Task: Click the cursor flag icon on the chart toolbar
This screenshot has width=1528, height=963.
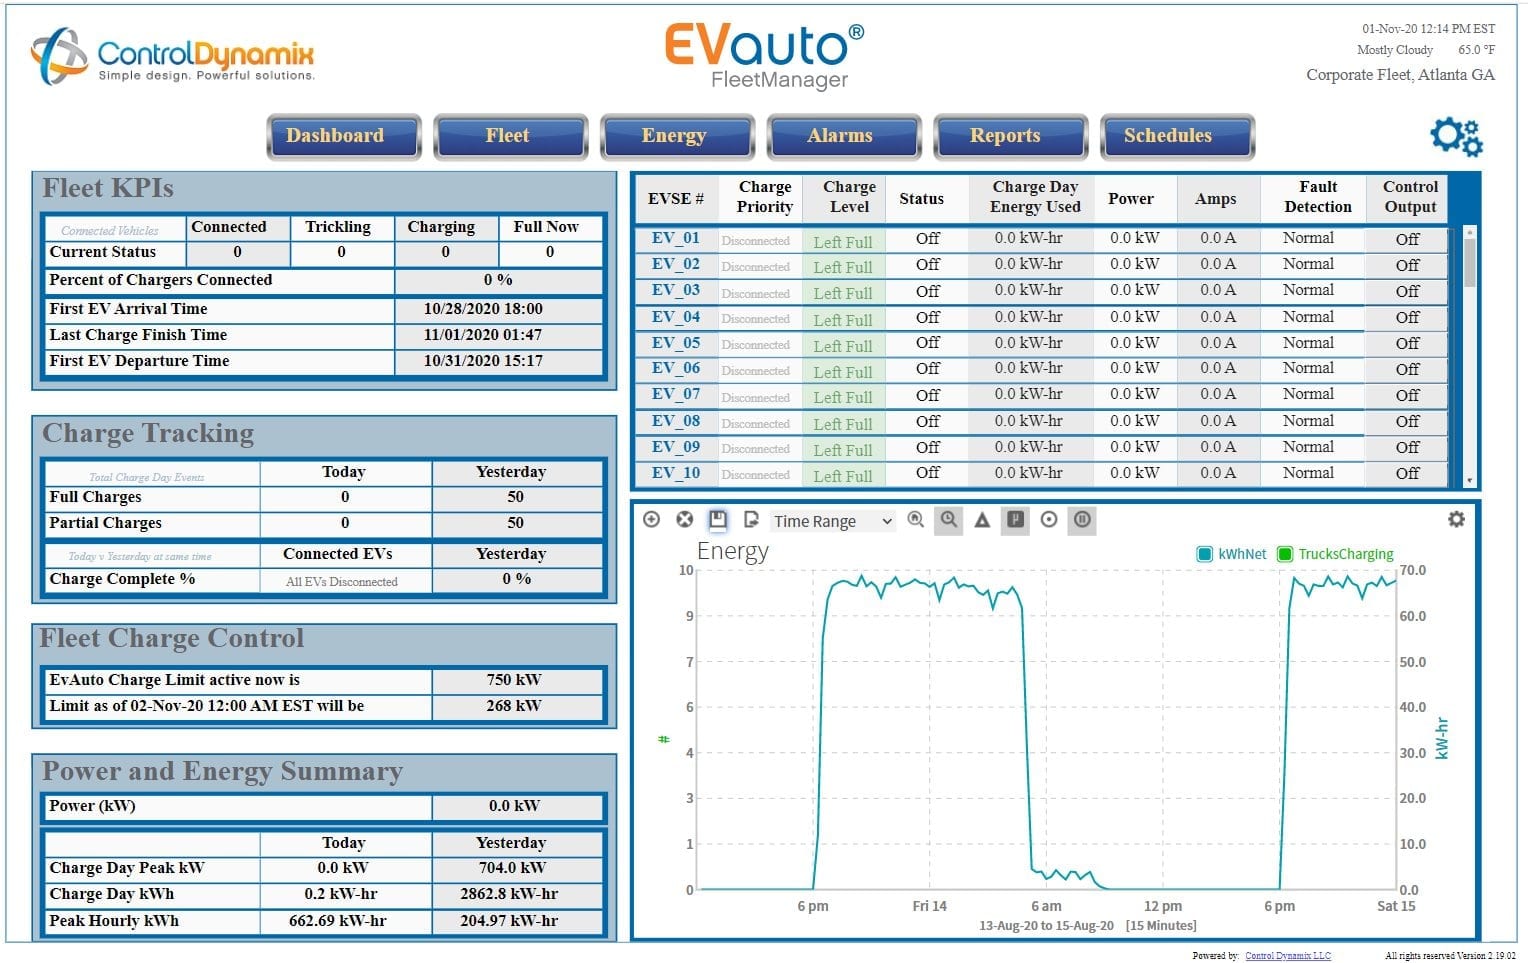Action: tap(1015, 521)
